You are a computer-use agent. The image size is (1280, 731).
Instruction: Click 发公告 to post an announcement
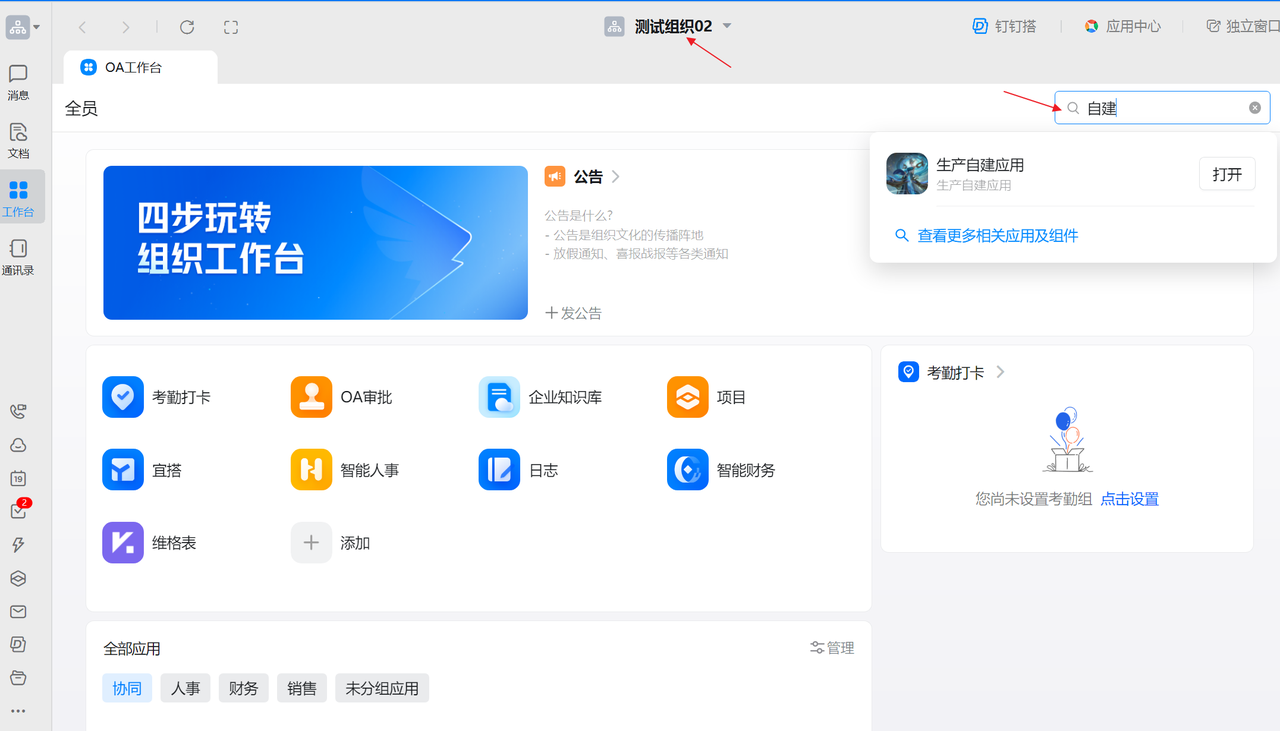point(574,313)
